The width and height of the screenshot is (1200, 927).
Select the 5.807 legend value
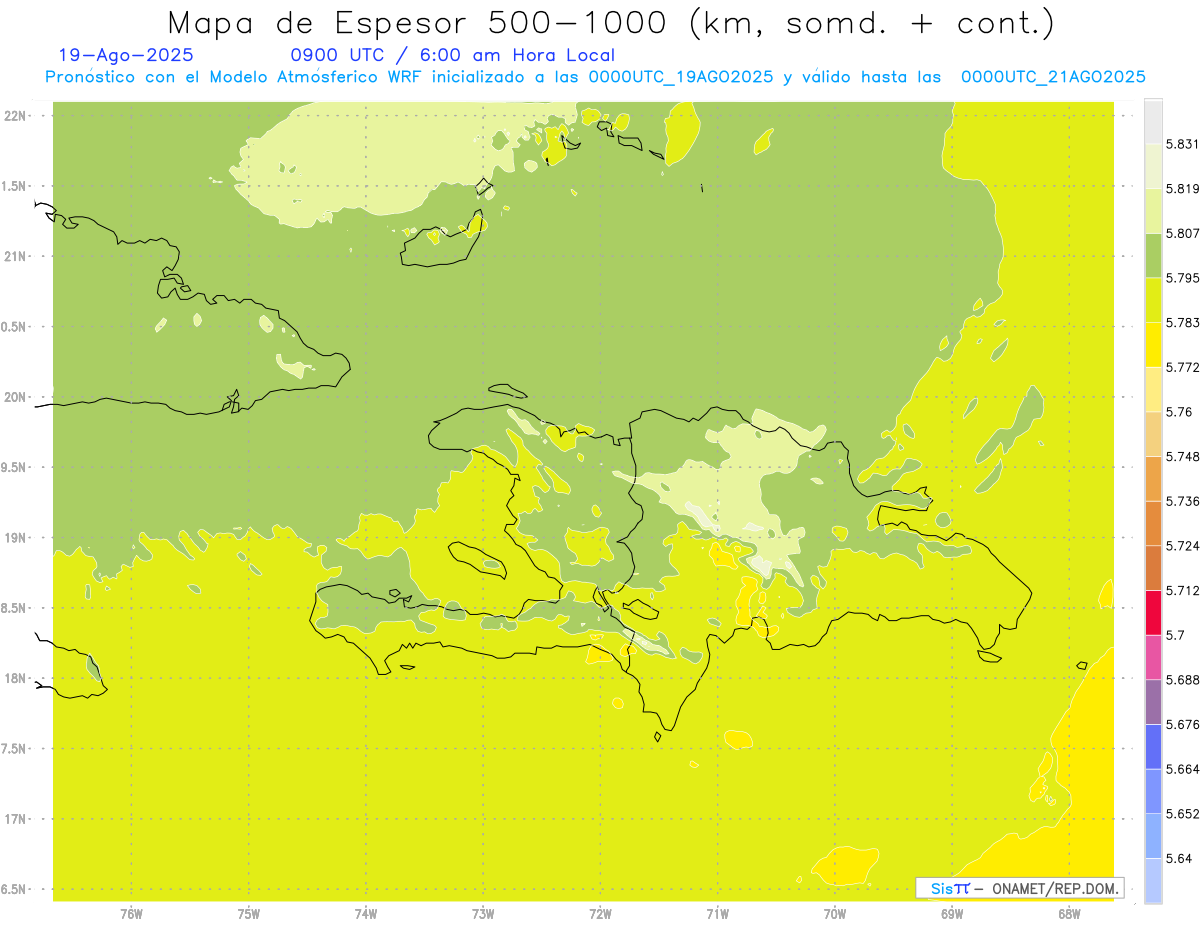click(x=1183, y=233)
